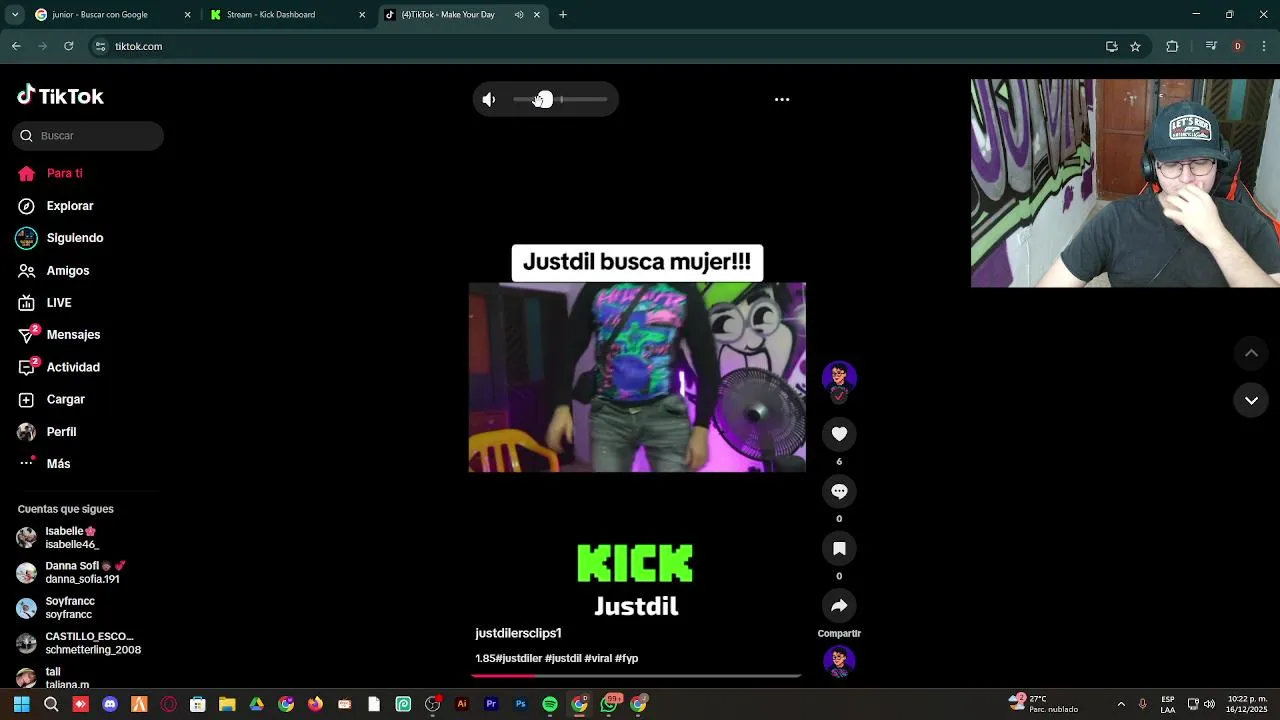Open Firefox from the taskbar
This screenshot has width=1280, height=720.
click(x=315, y=704)
